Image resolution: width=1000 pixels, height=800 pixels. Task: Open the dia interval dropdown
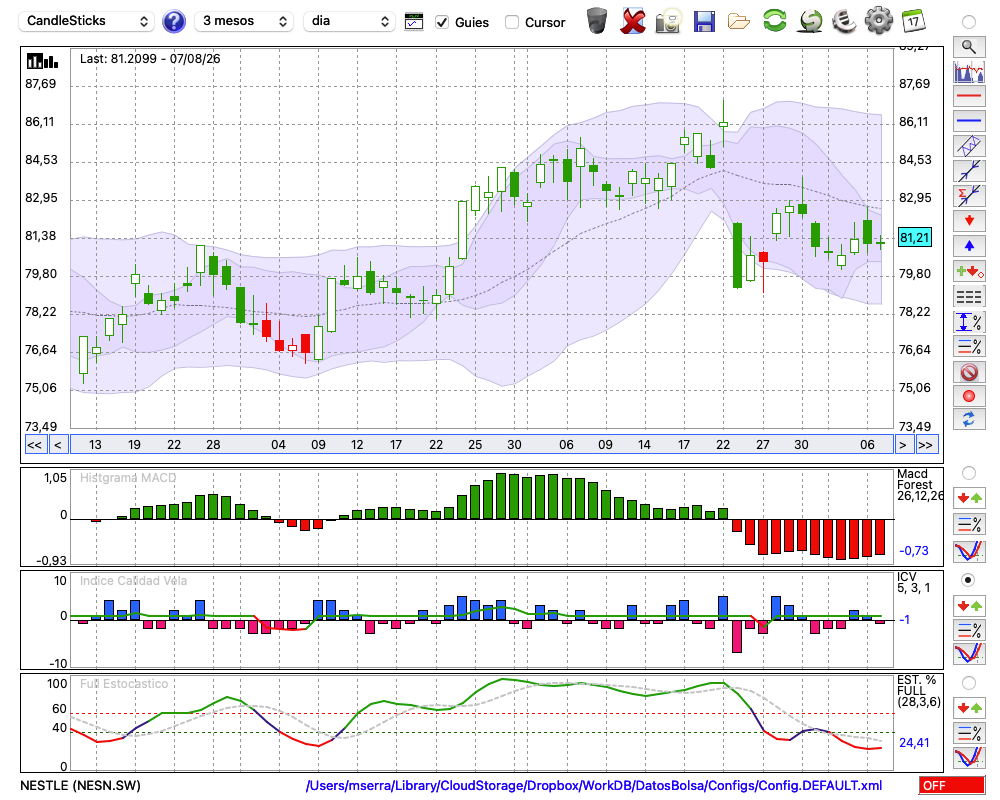point(349,21)
